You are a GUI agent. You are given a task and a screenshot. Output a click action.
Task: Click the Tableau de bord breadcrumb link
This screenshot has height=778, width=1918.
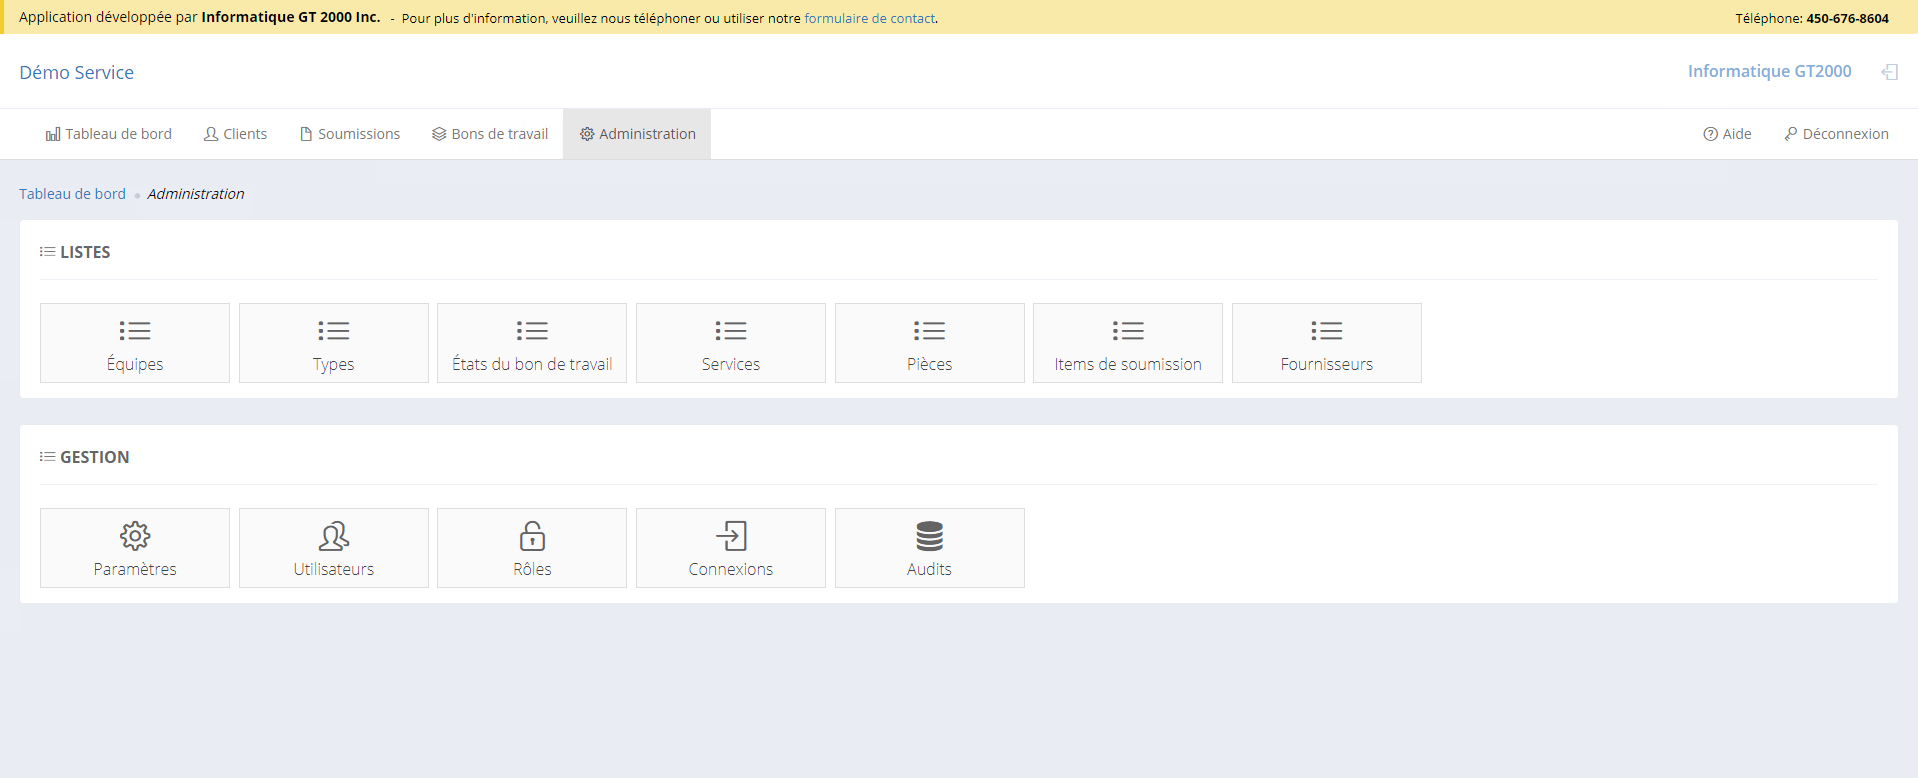point(72,194)
